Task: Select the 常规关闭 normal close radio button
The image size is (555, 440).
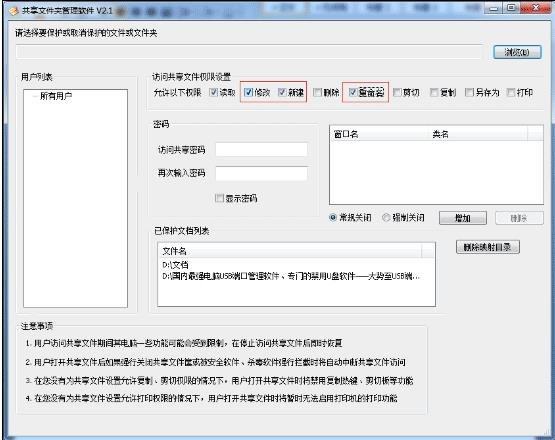Action: tap(333, 217)
